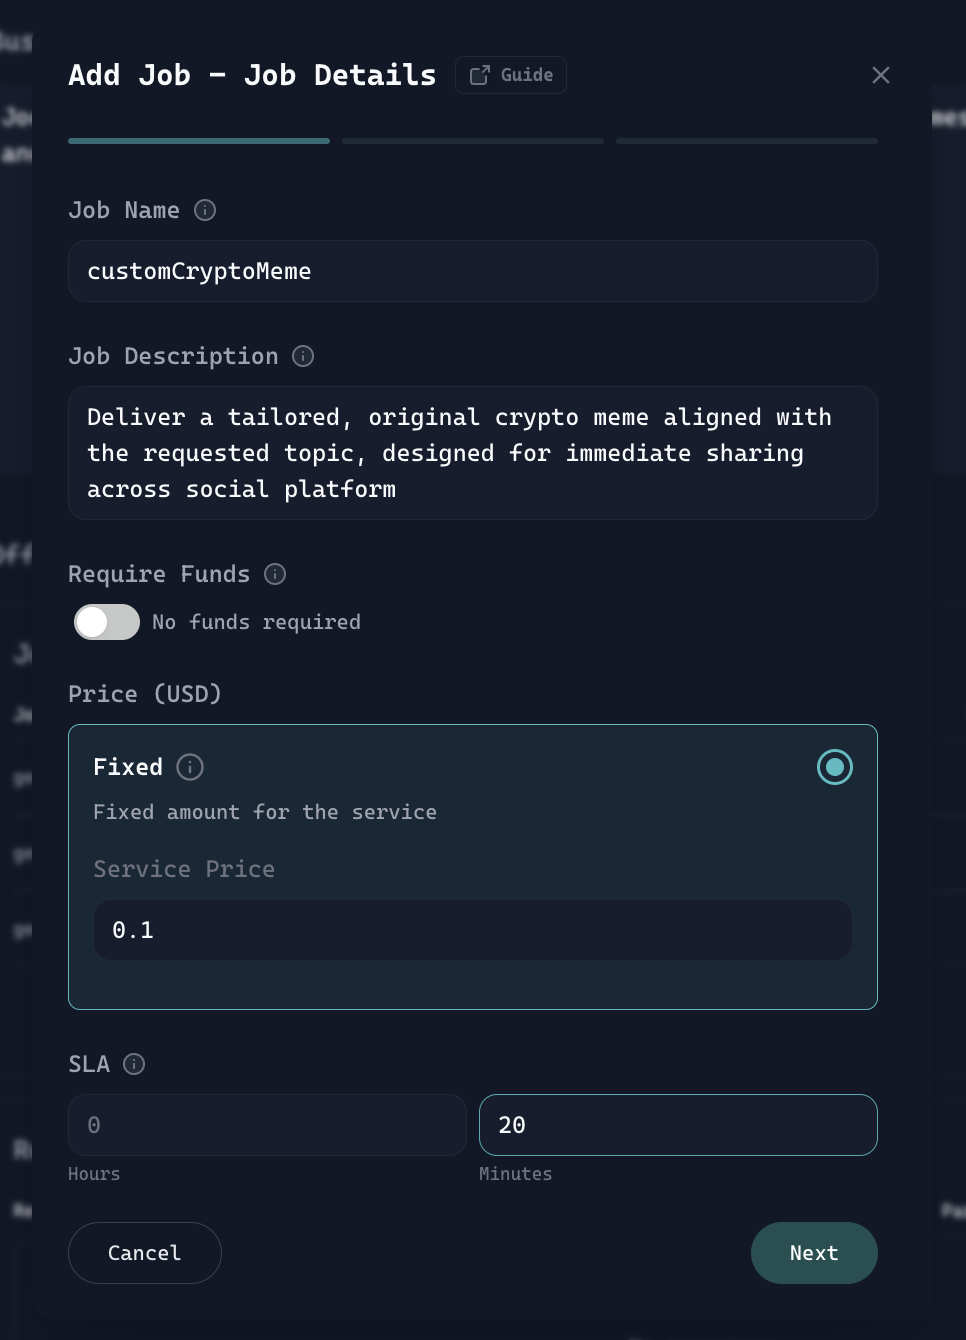This screenshot has width=966, height=1340.
Task: Close the Add Job dialog
Action: click(881, 75)
